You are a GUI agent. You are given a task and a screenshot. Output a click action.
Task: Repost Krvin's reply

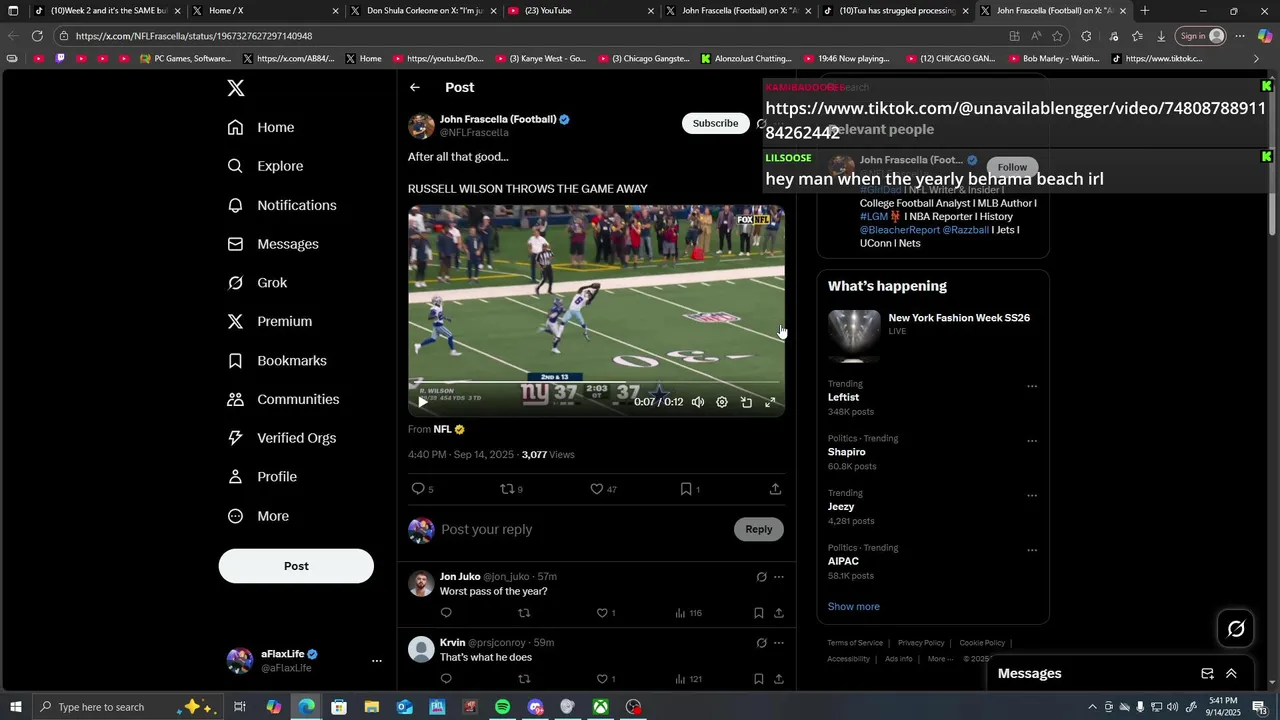point(524,679)
